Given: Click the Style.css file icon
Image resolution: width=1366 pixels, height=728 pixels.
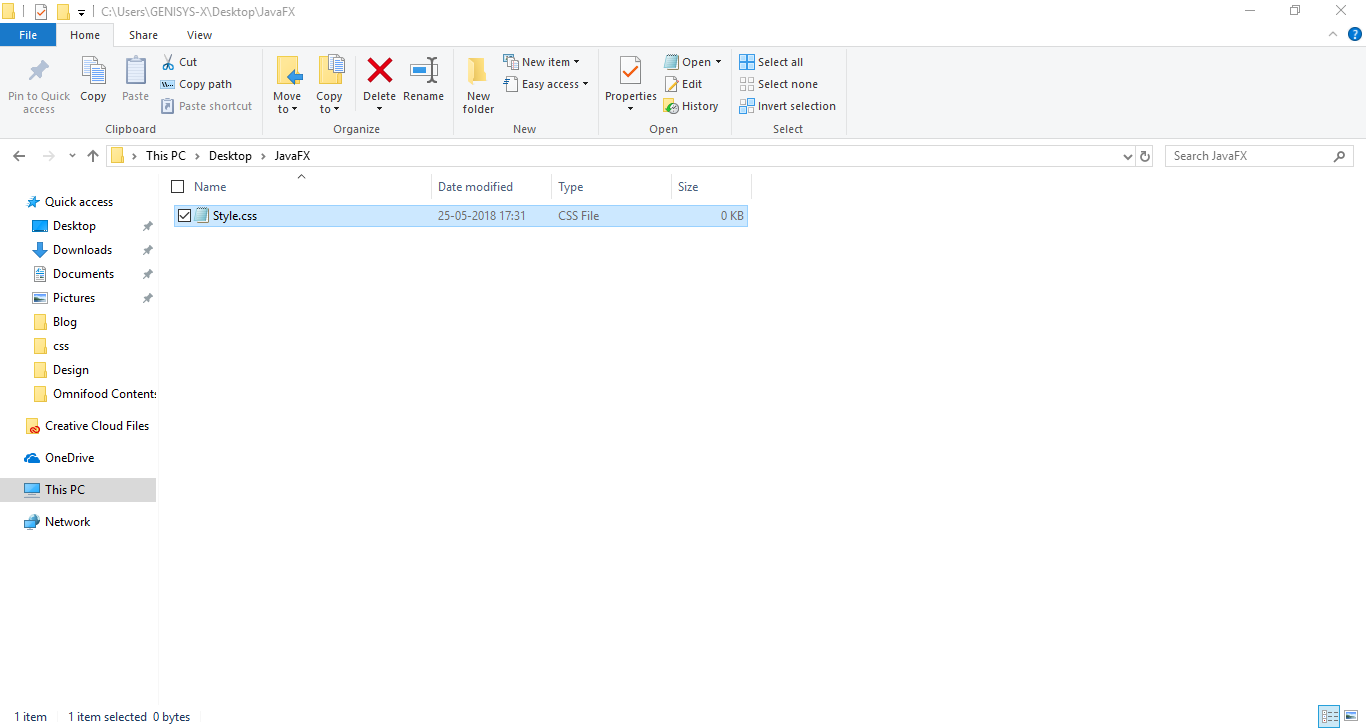Looking at the screenshot, I should pos(203,215).
